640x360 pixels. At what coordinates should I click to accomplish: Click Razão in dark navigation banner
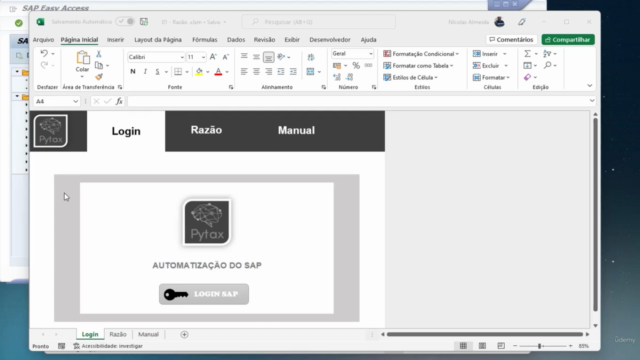(x=206, y=130)
